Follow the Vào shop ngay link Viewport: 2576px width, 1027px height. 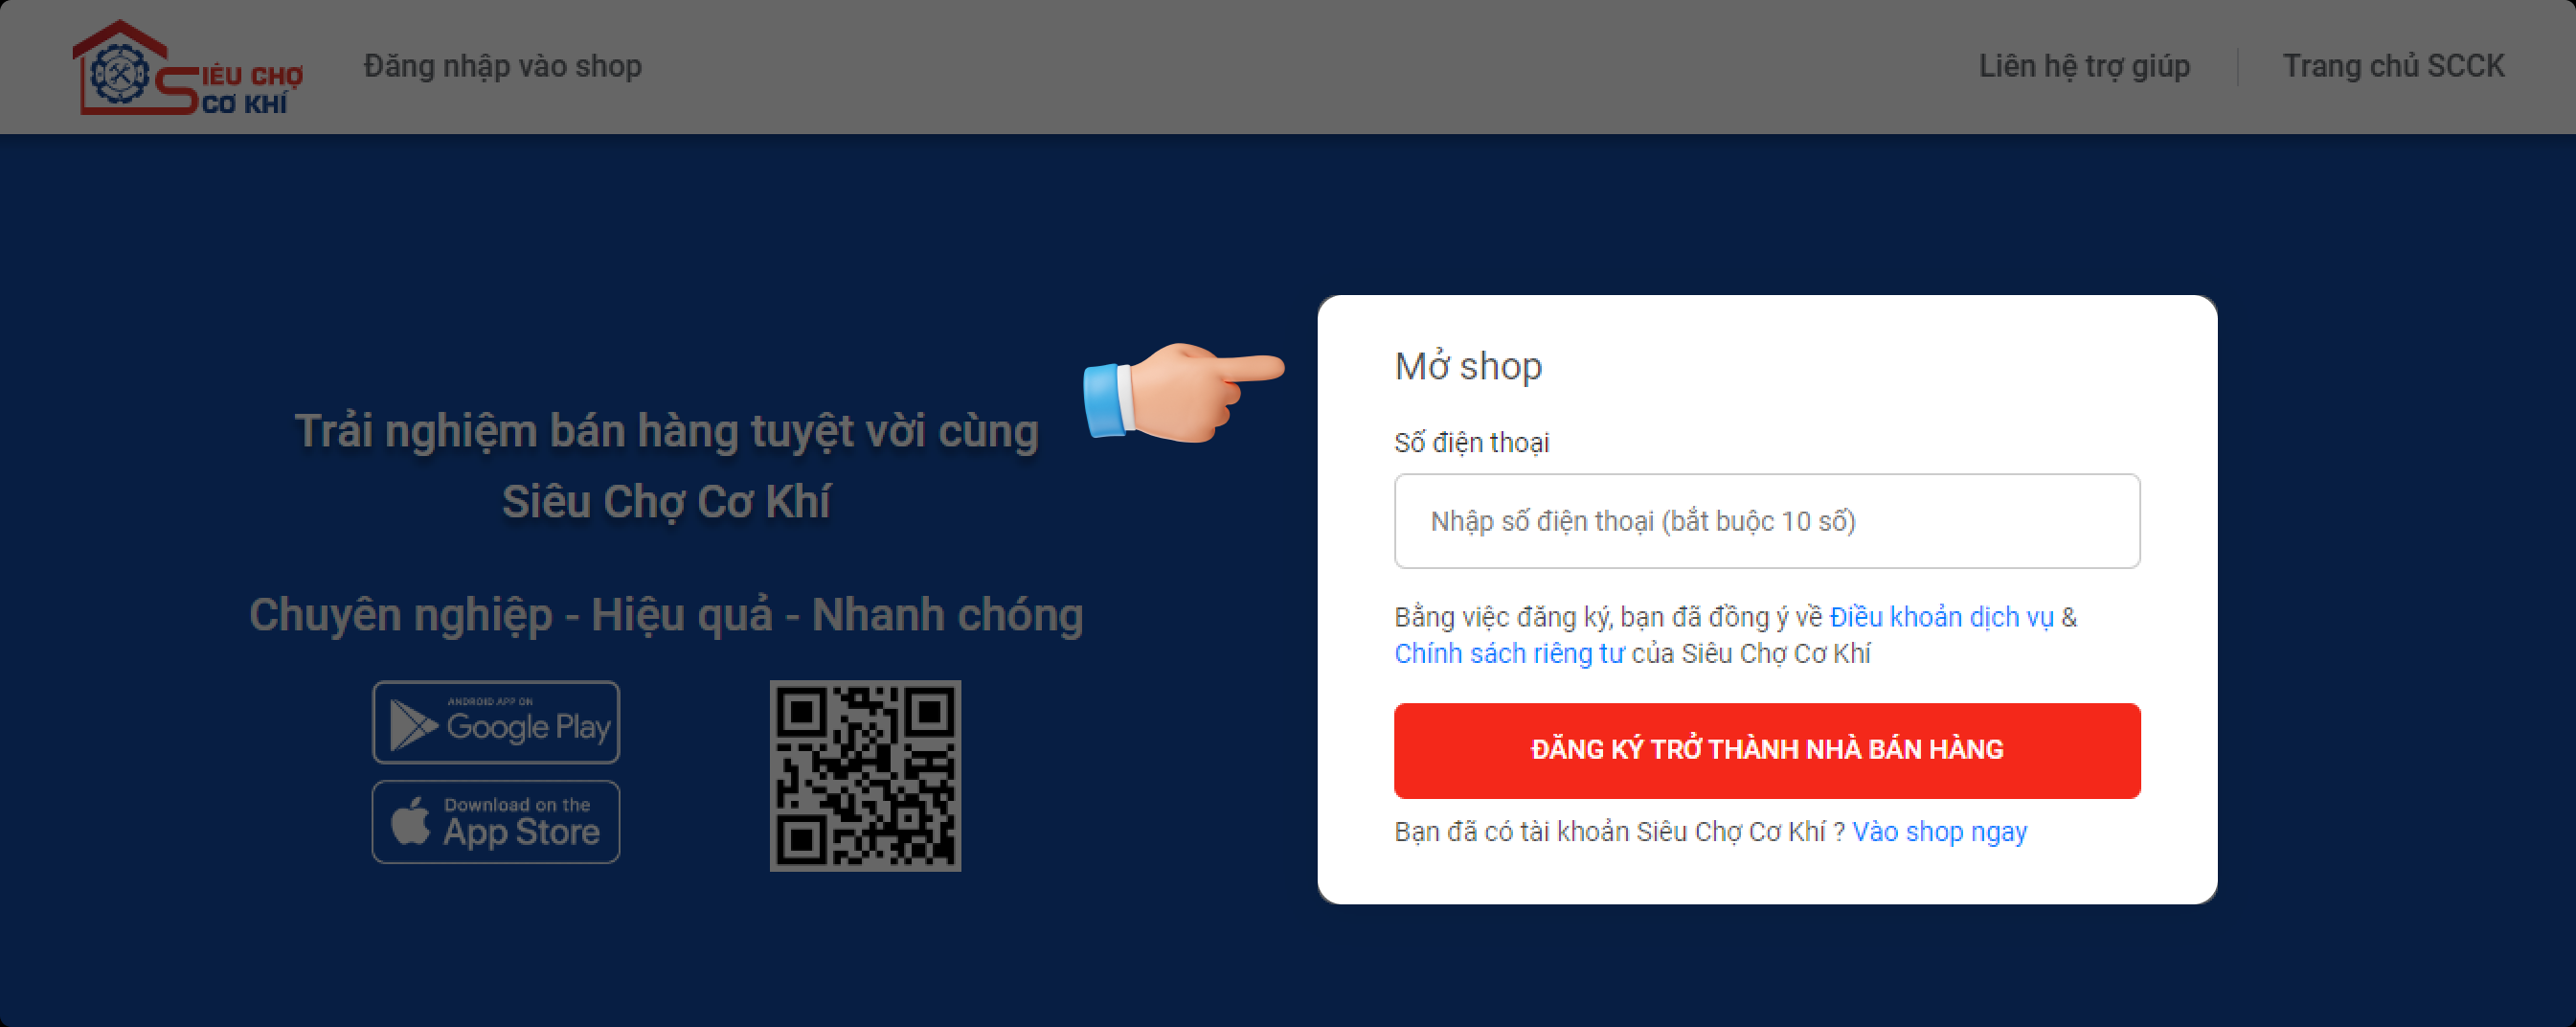(1939, 832)
